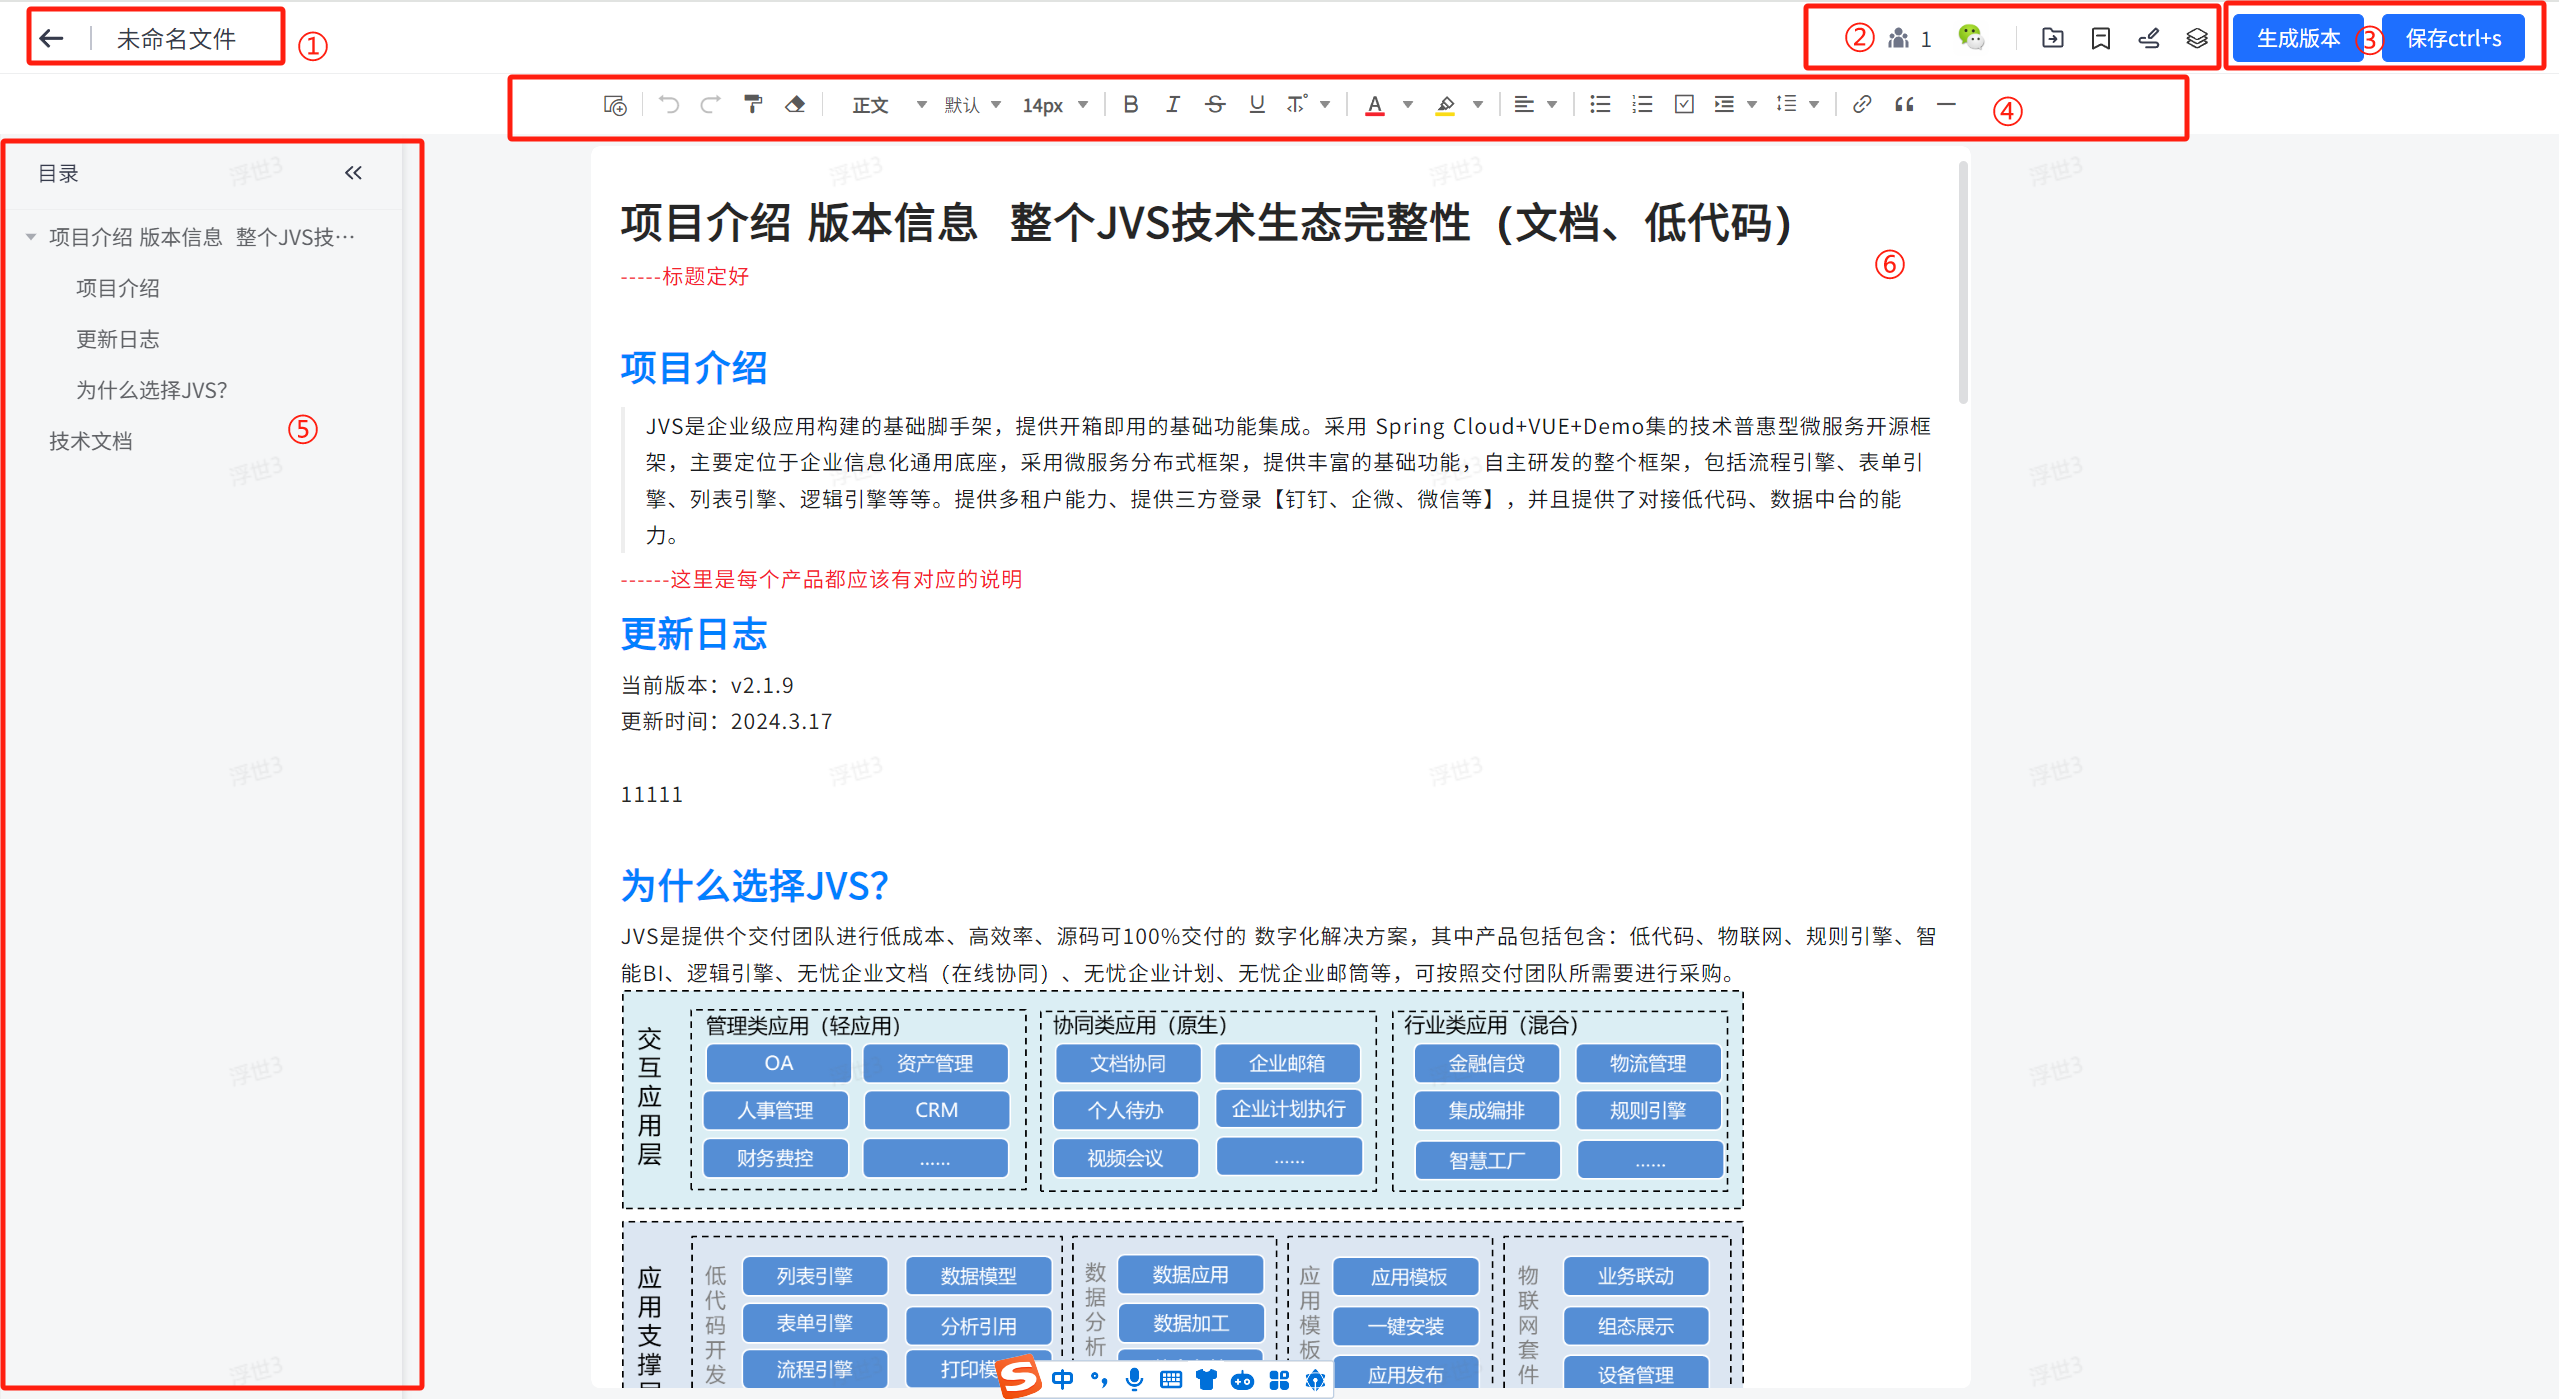
Task: Toggle bold formatting
Action: [x=1130, y=104]
